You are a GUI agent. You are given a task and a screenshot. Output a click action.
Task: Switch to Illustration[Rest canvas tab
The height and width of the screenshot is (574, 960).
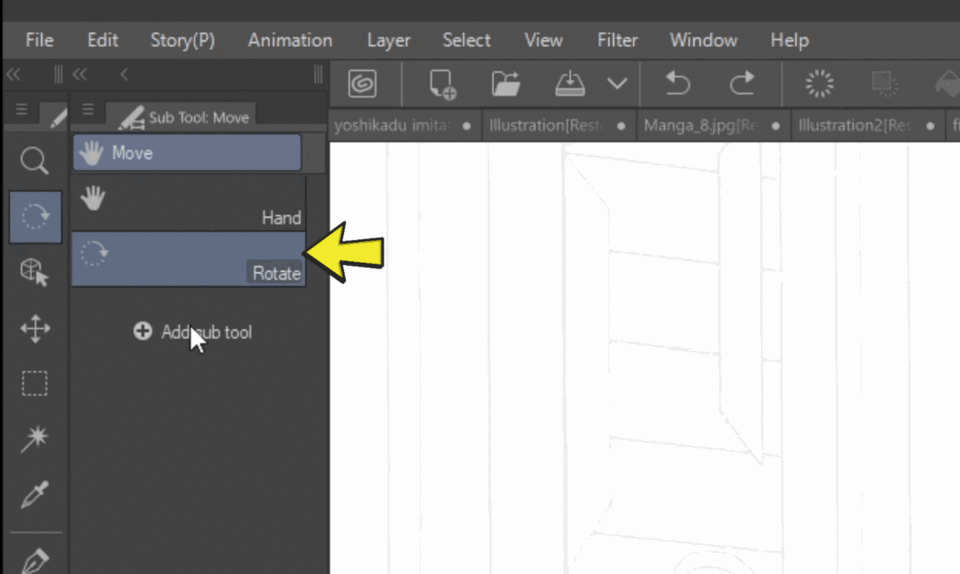click(x=558, y=125)
